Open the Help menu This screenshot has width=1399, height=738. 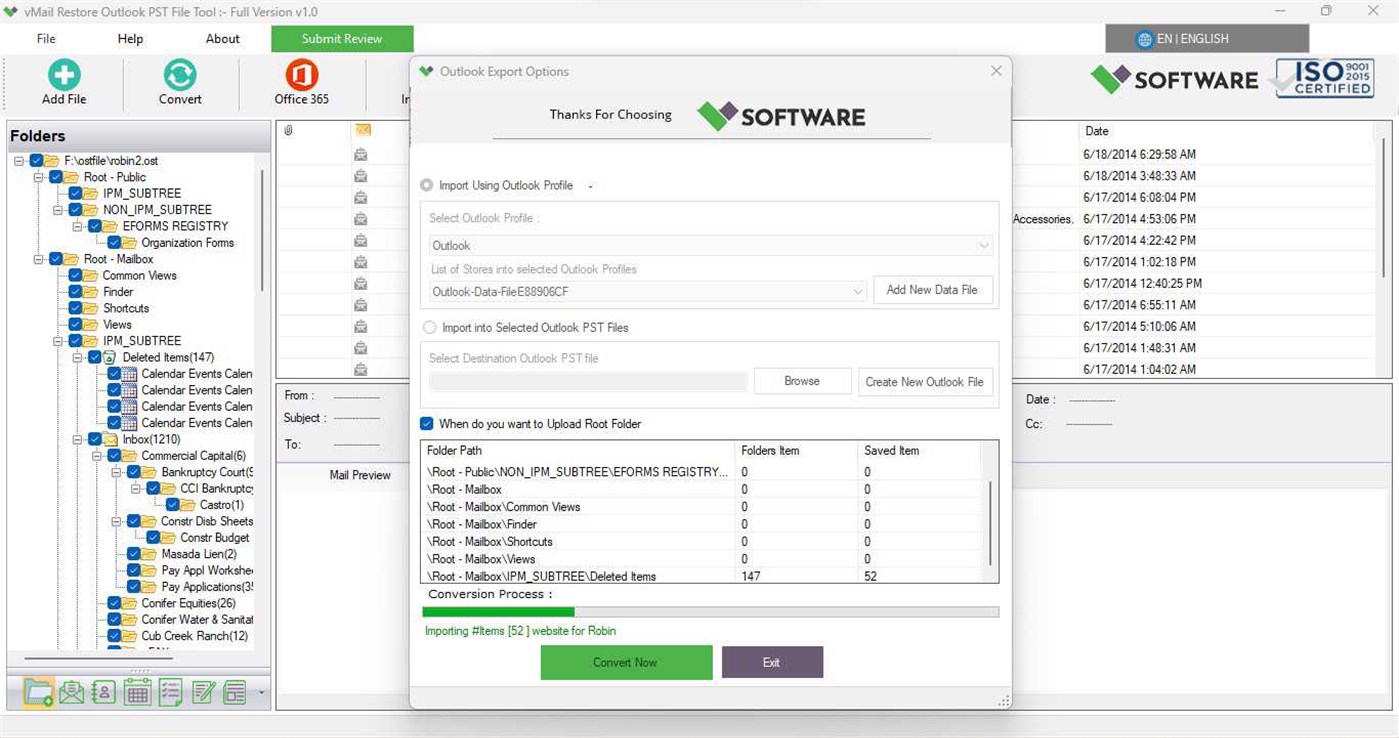129,38
